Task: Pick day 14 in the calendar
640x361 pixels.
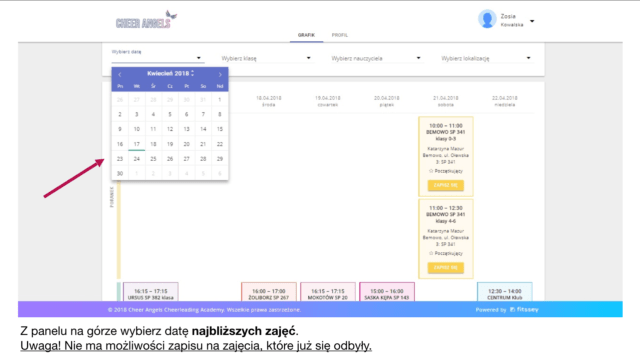Action: coord(203,129)
